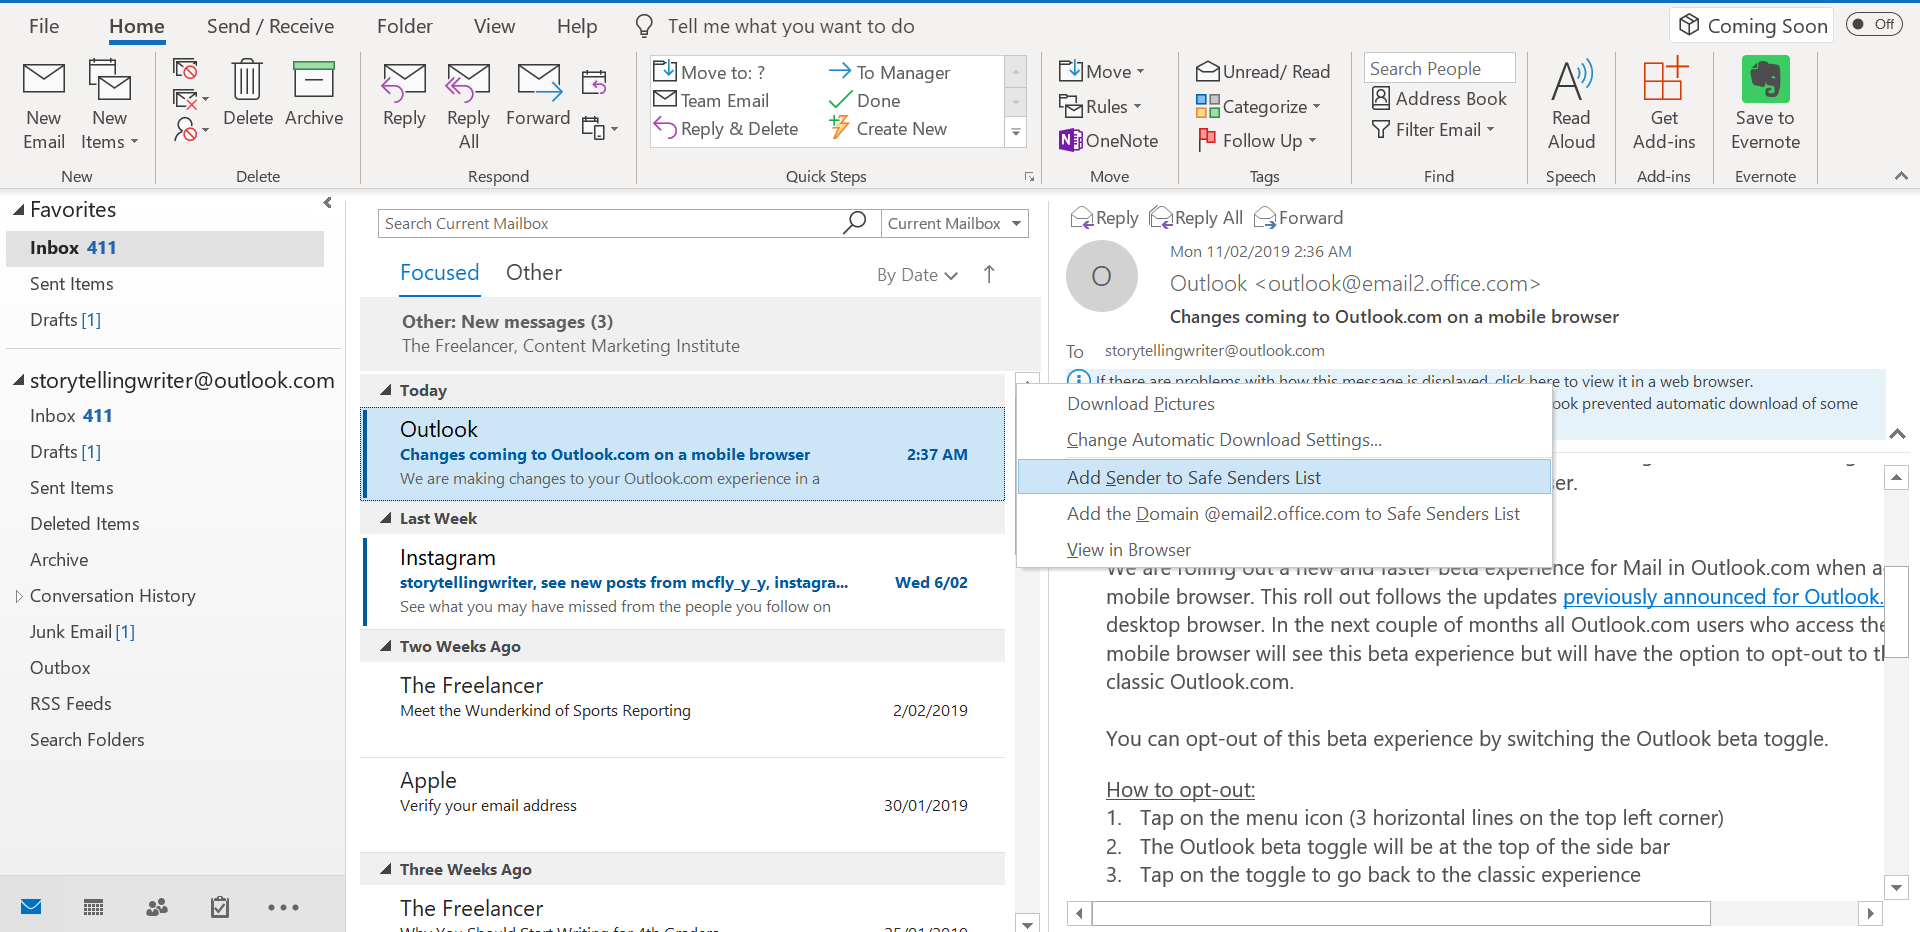The width and height of the screenshot is (1920, 932).
Task: Choose View in Browser menu item
Action: coord(1284,550)
